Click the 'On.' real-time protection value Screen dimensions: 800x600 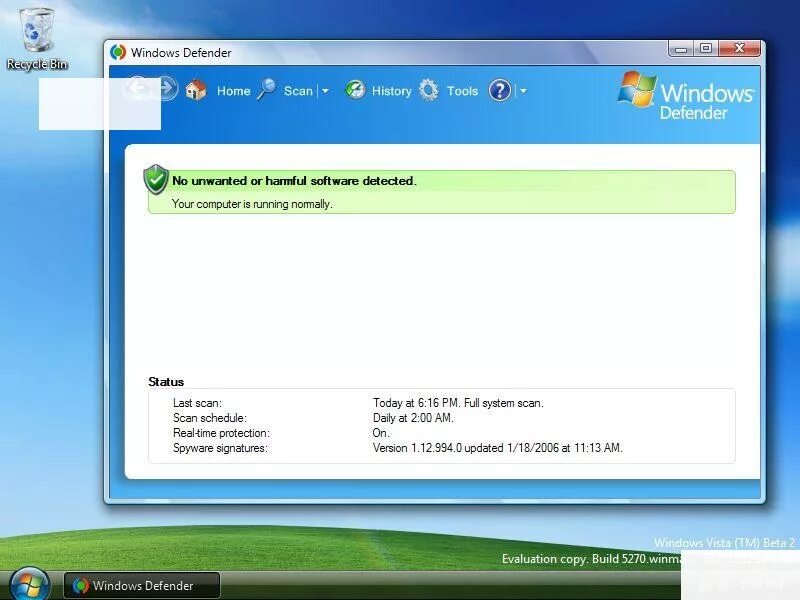(x=381, y=433)
